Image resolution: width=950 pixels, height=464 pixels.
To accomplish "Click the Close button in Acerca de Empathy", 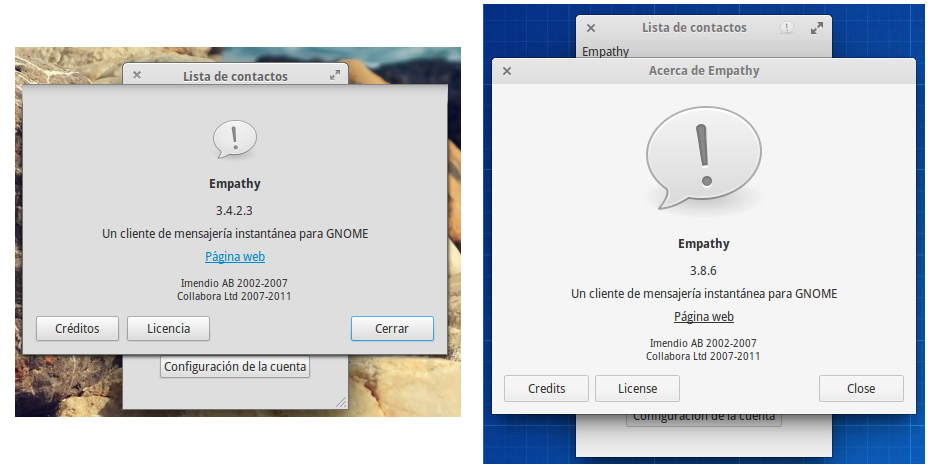I will tap(861, 388).
